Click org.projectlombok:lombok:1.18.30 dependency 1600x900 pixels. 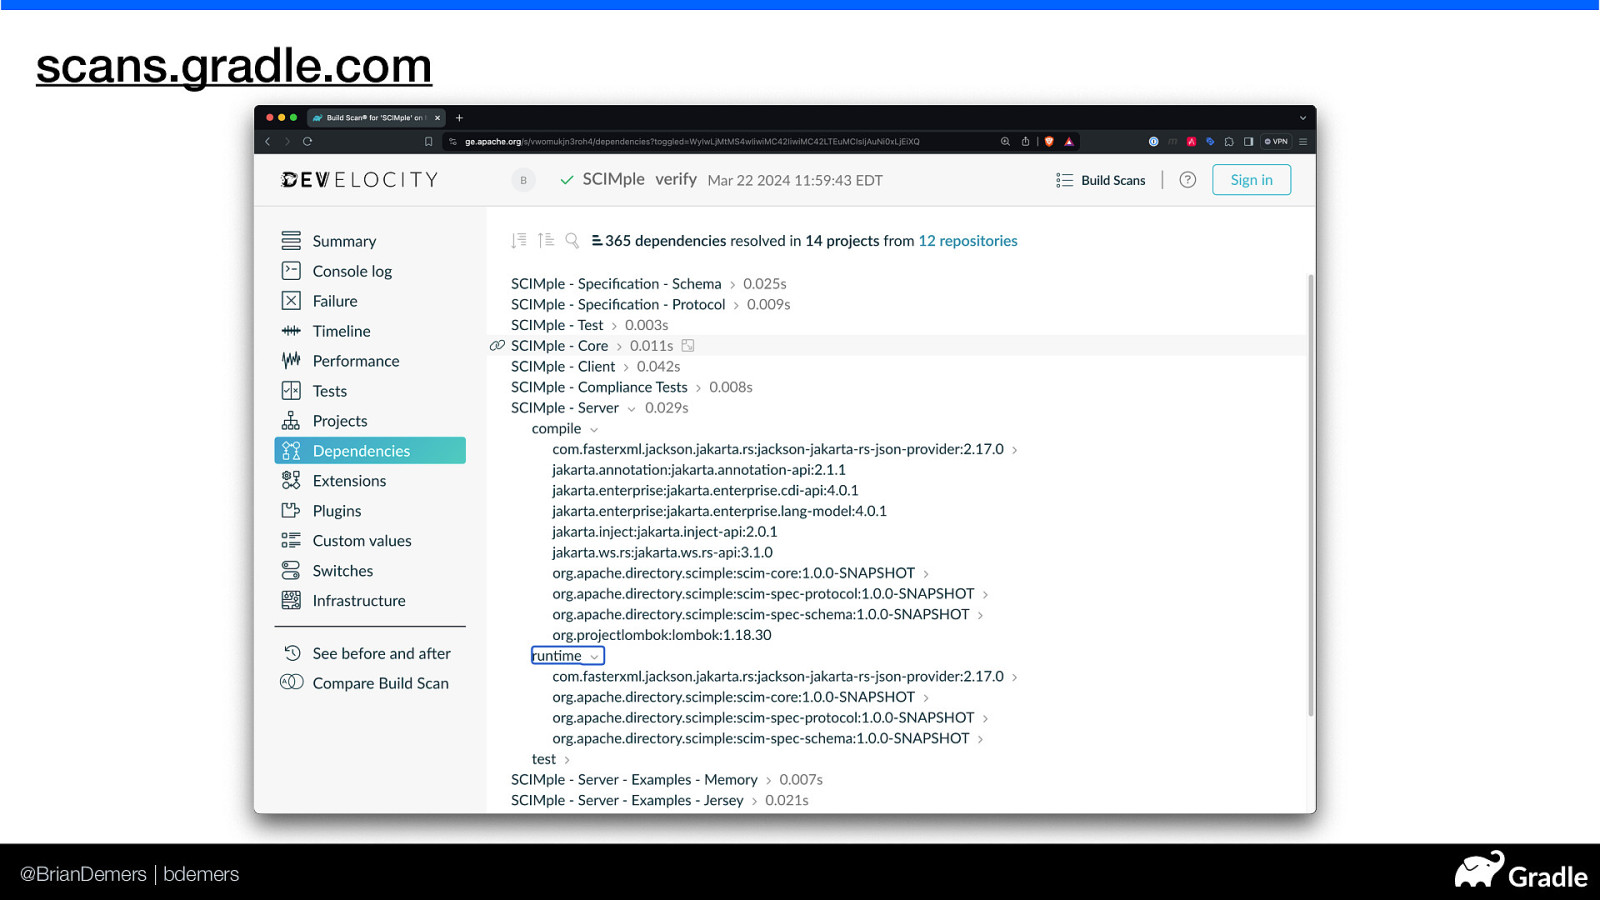tap(662, 635)
